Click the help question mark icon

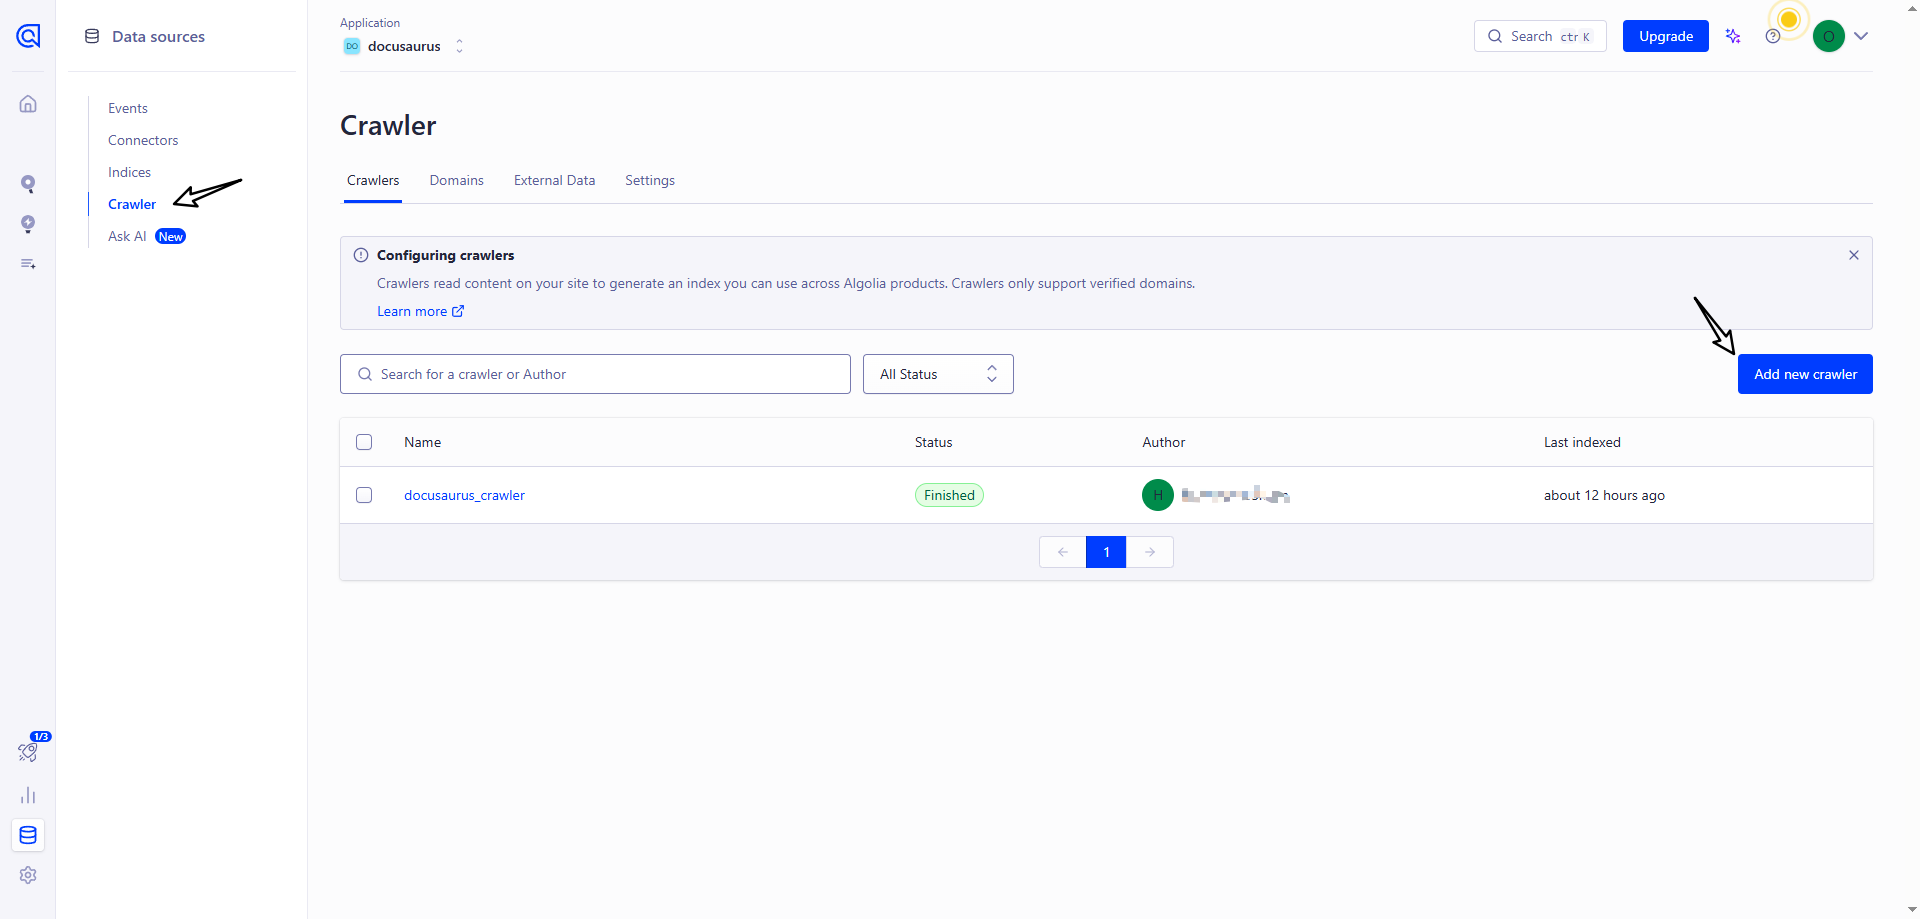pyautogui.click(x=1773, y=37)
